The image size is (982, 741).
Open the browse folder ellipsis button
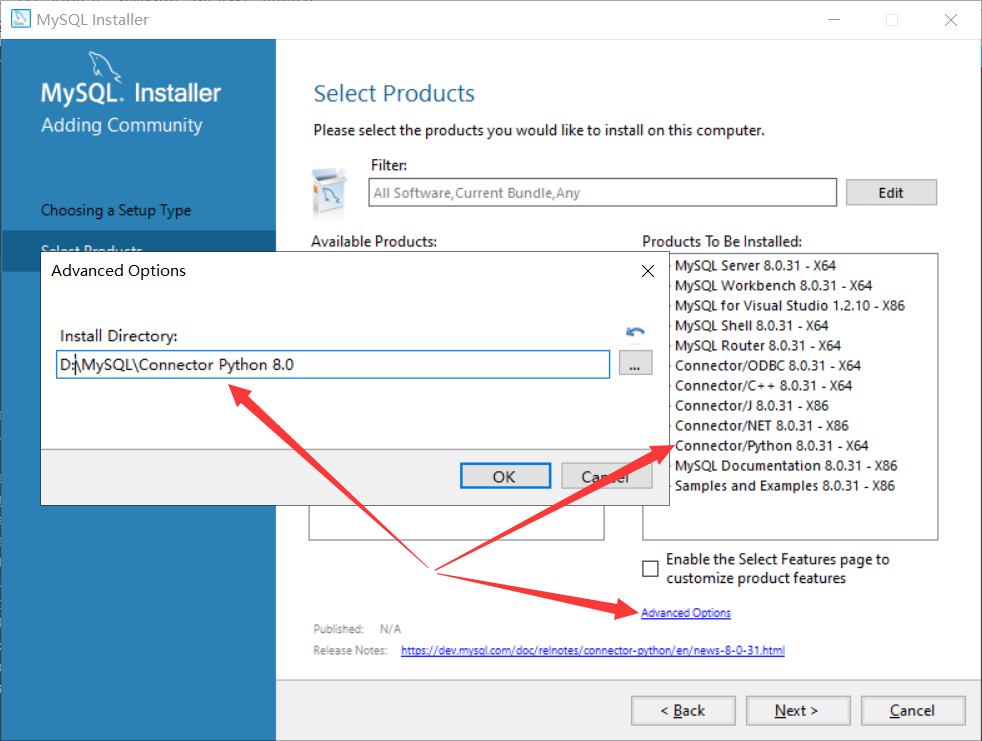click(635, 363)
